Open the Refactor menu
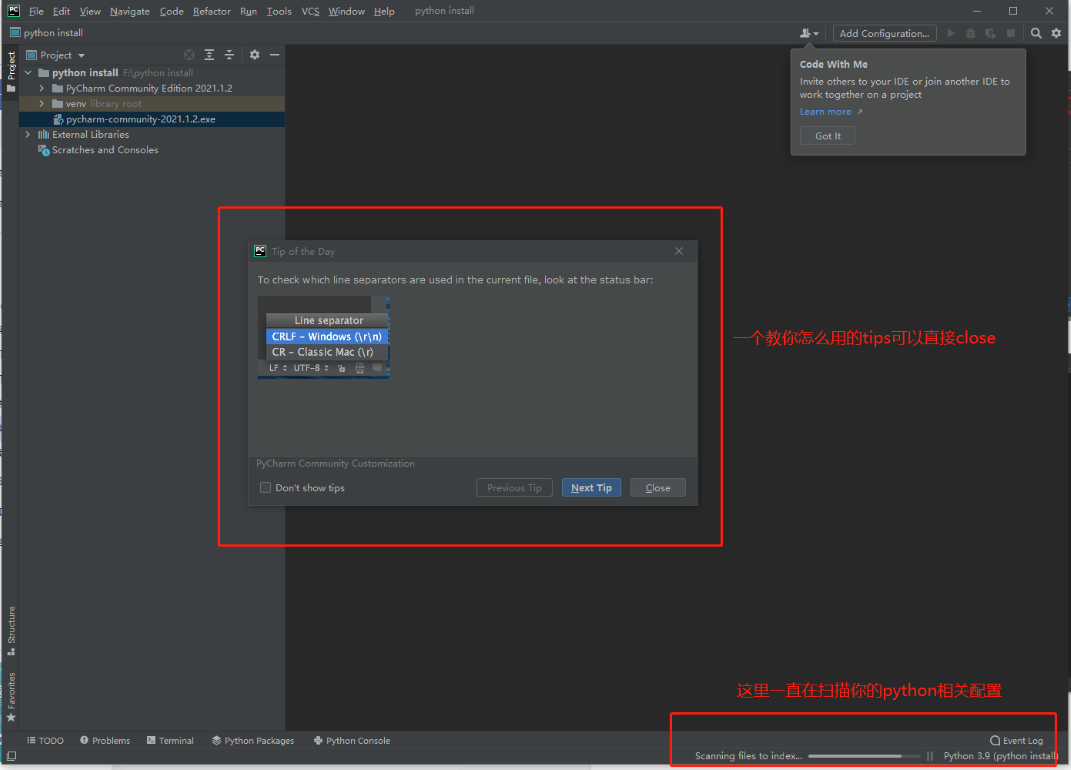Screen dimensions: 1071x770 point(212,11)
